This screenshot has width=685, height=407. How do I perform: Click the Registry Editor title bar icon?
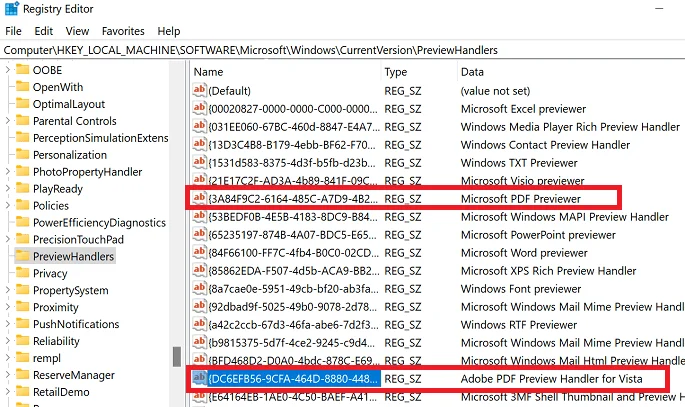[12, 9]
